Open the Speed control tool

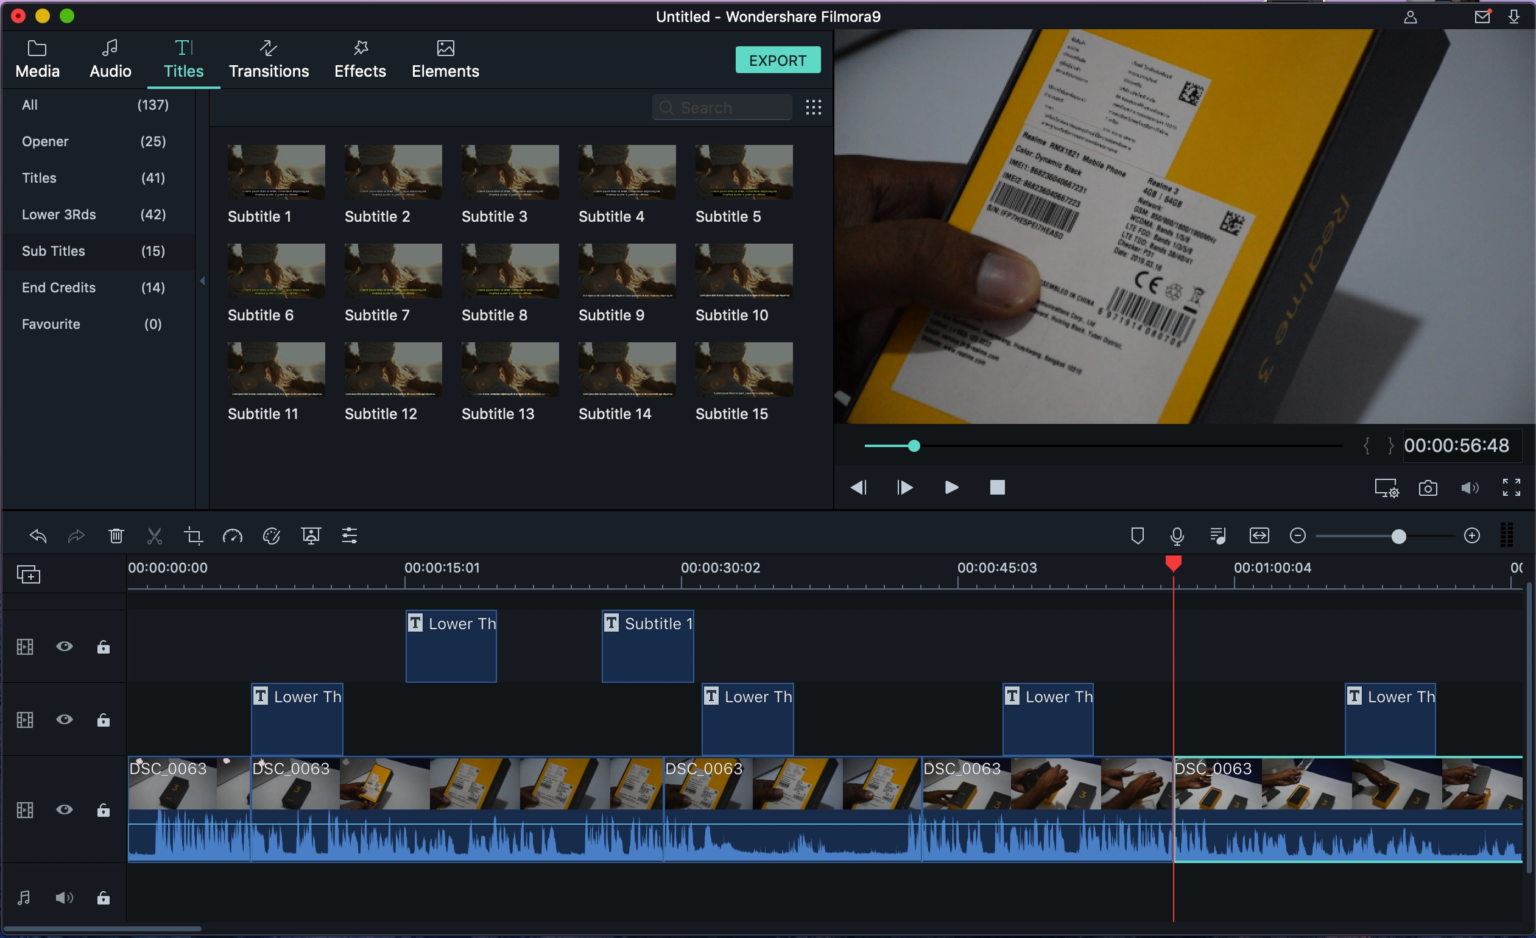pyautogui.click(x=233, y=535)
